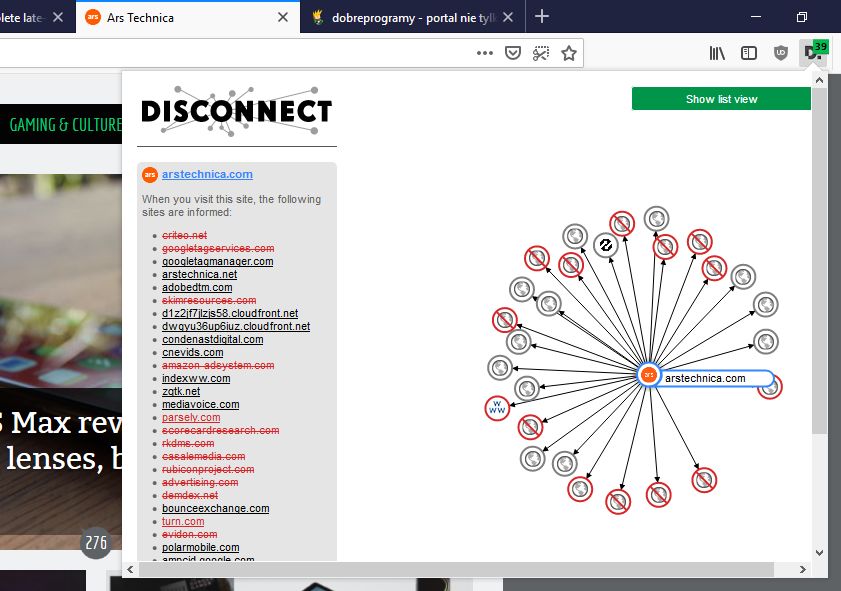Toggle blocking for scorecardresearch.com
Image resolution: width=841 pixels, height=591 pixels.
click(x=220, y=430)
